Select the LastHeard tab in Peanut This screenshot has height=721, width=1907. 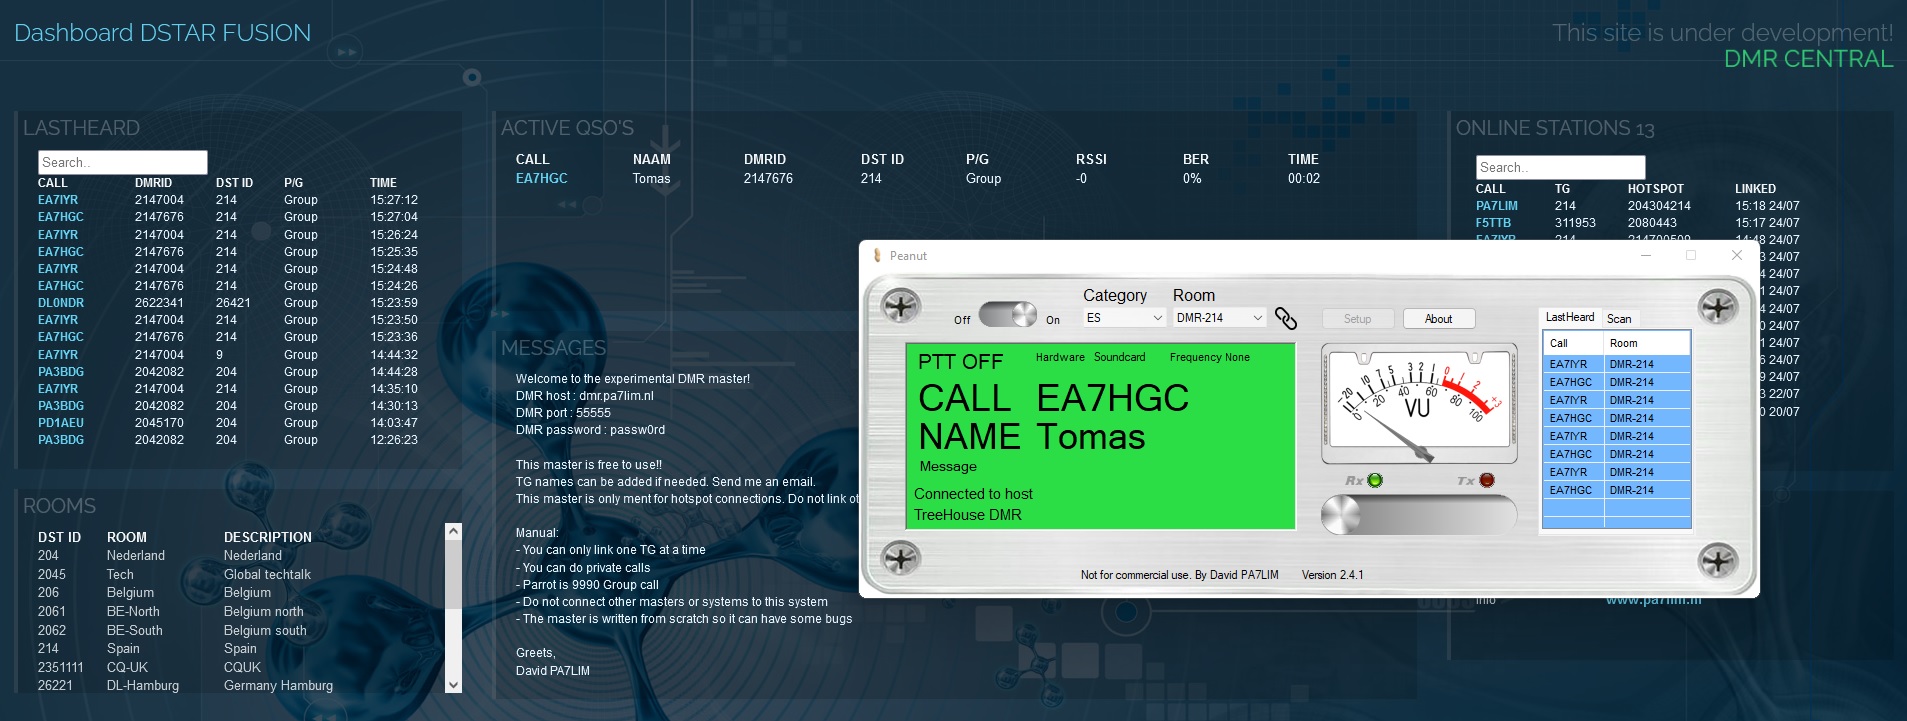(1569, 318)
